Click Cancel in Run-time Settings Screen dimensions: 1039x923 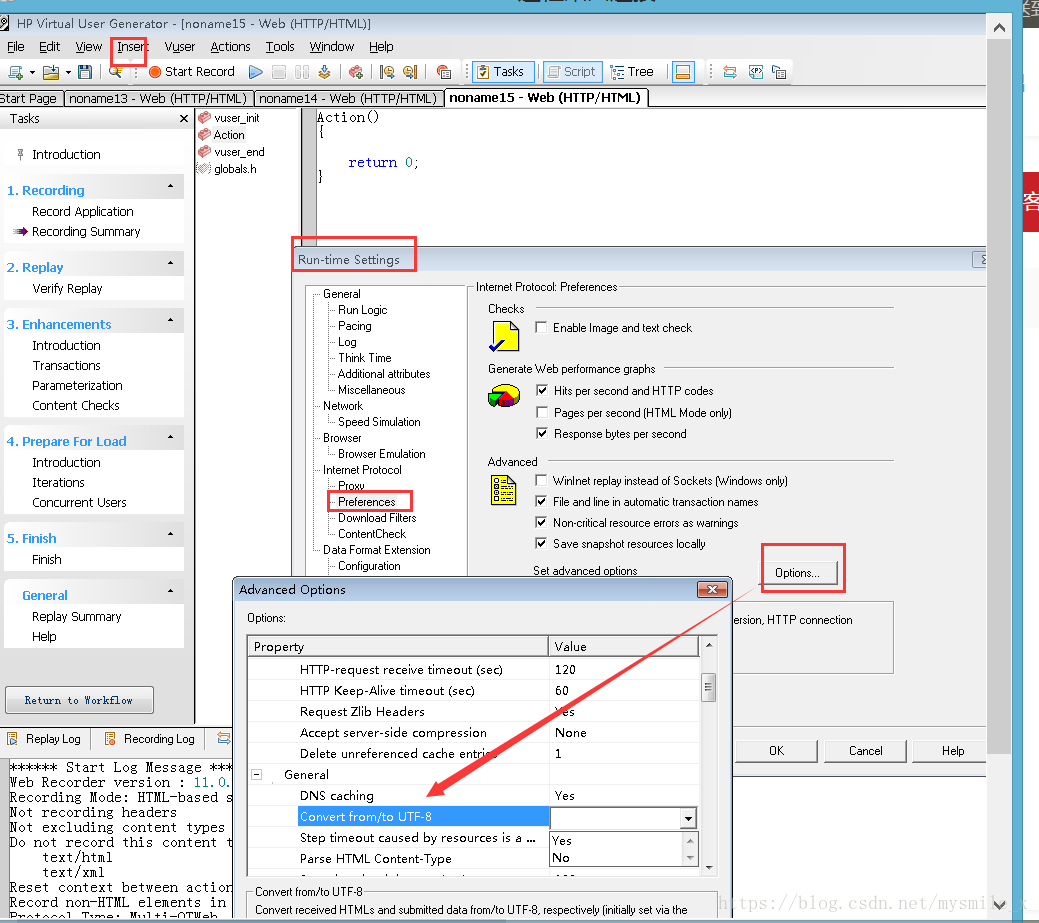pos(865,751)
